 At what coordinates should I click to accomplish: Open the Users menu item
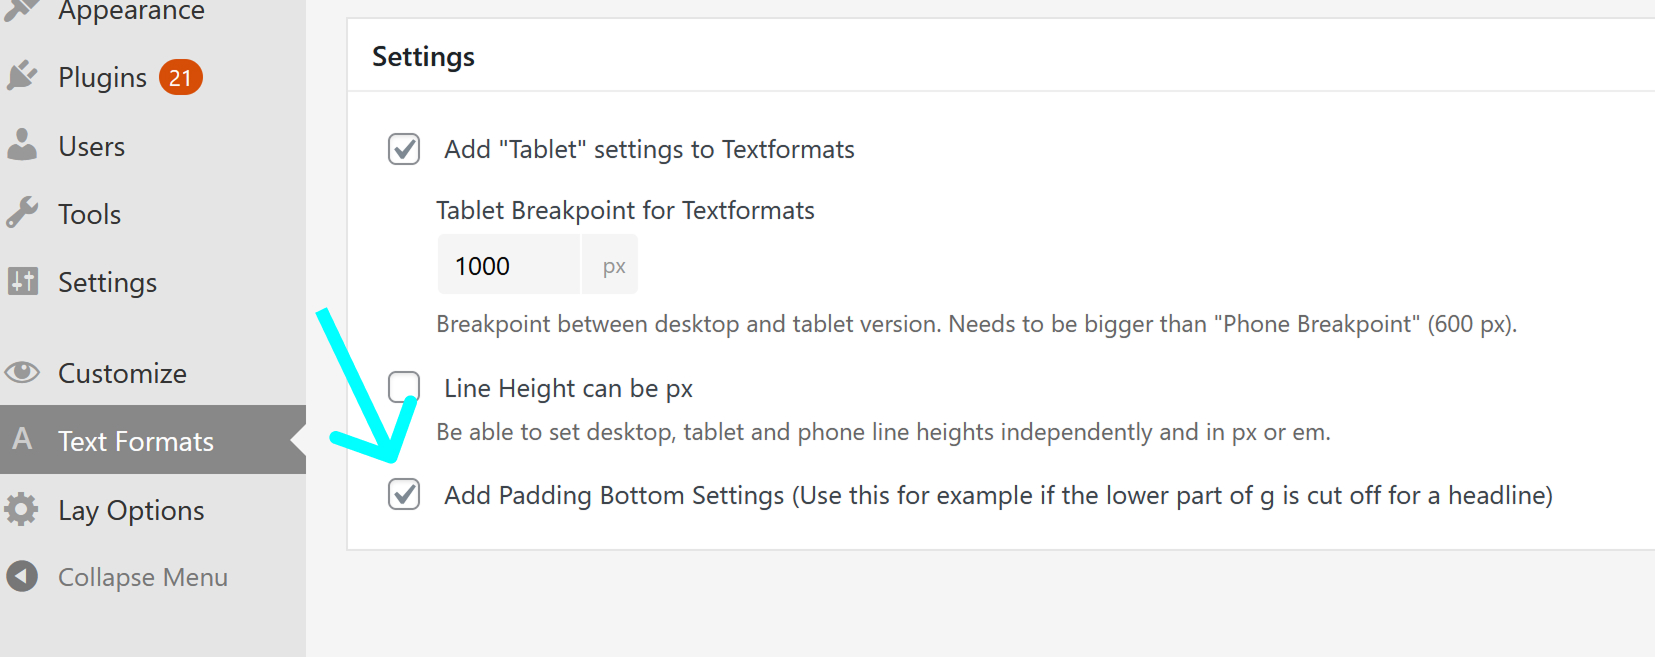tap(91, 146)
